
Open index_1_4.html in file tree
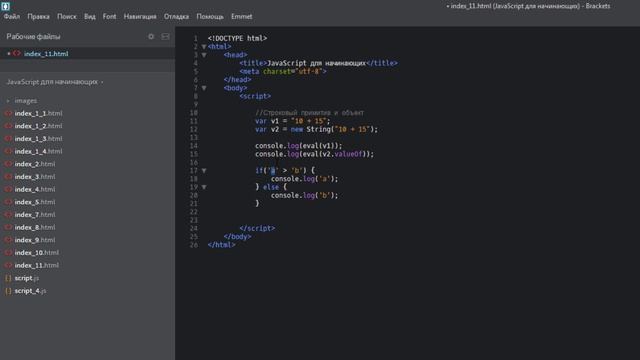point(38,151)
